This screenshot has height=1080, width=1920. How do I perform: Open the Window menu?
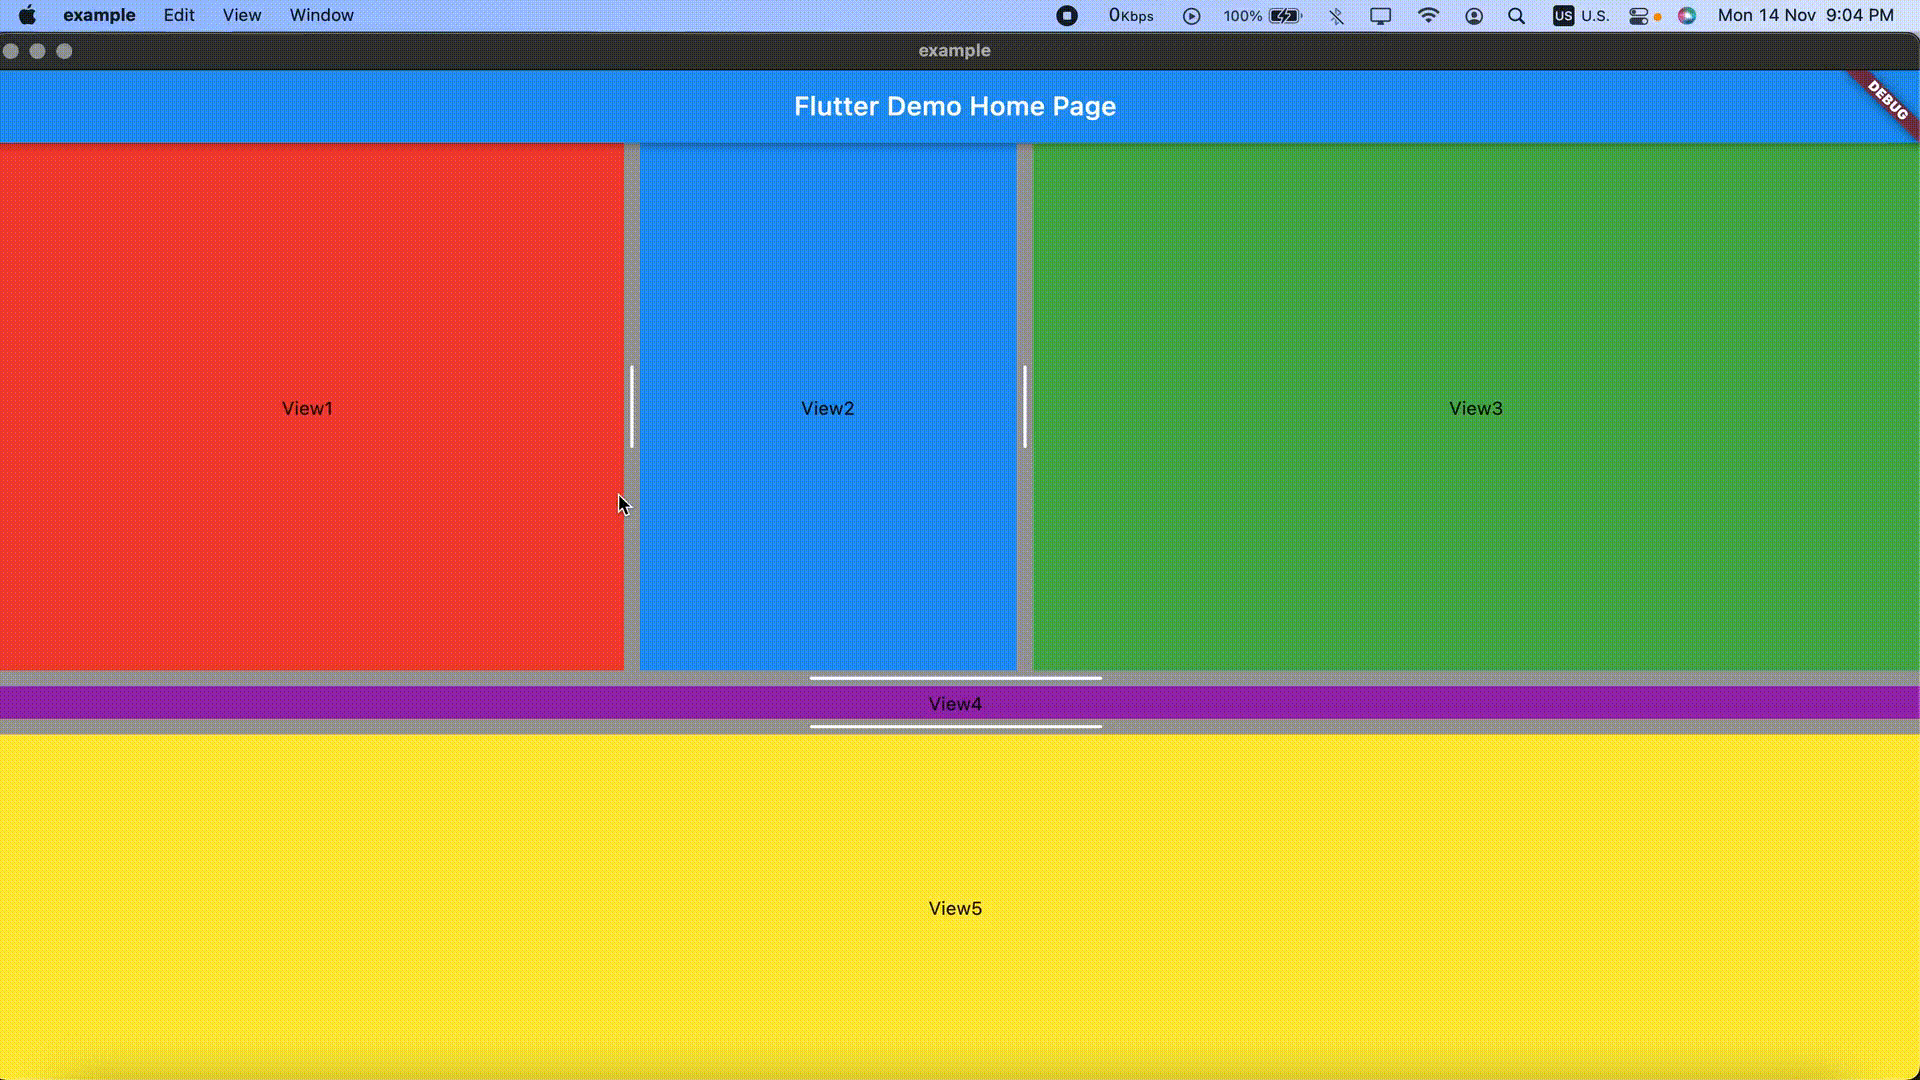click(321, 15)
